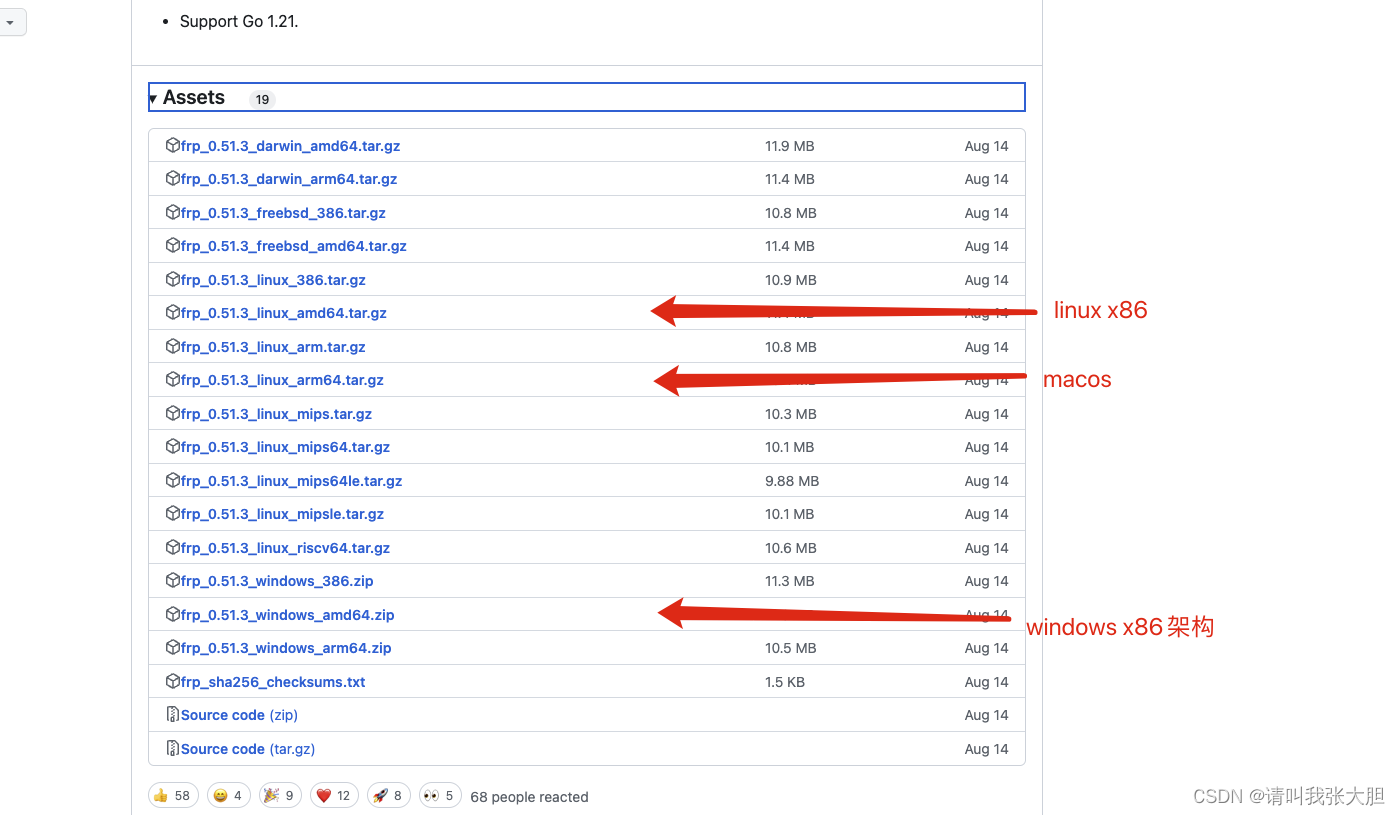React with thumbs up emoji (58)
The height and width of the screenshot is (815, 1400).
(x=173, y=796)
